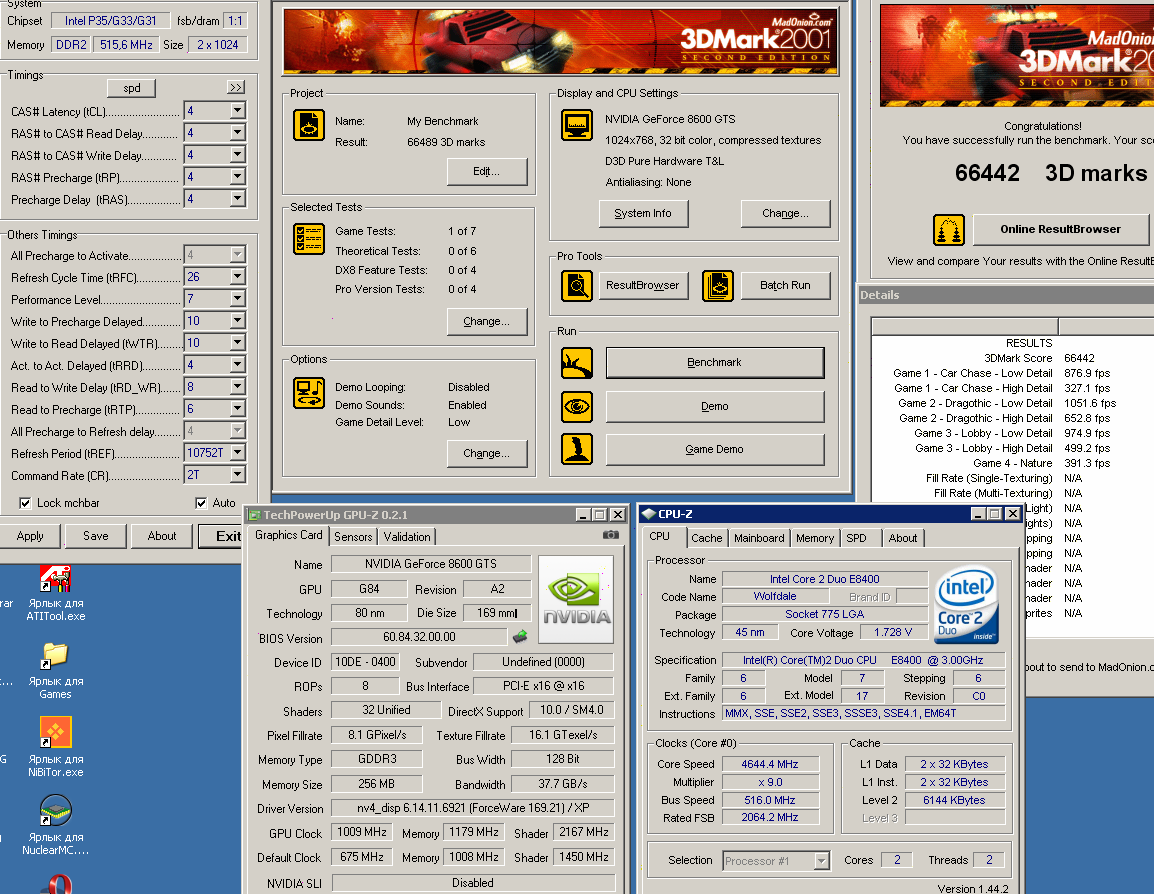Click the ResultBrowser magnifier icon
The image size is (1154, 894).
pyautogui.click(x=577, y=285)
